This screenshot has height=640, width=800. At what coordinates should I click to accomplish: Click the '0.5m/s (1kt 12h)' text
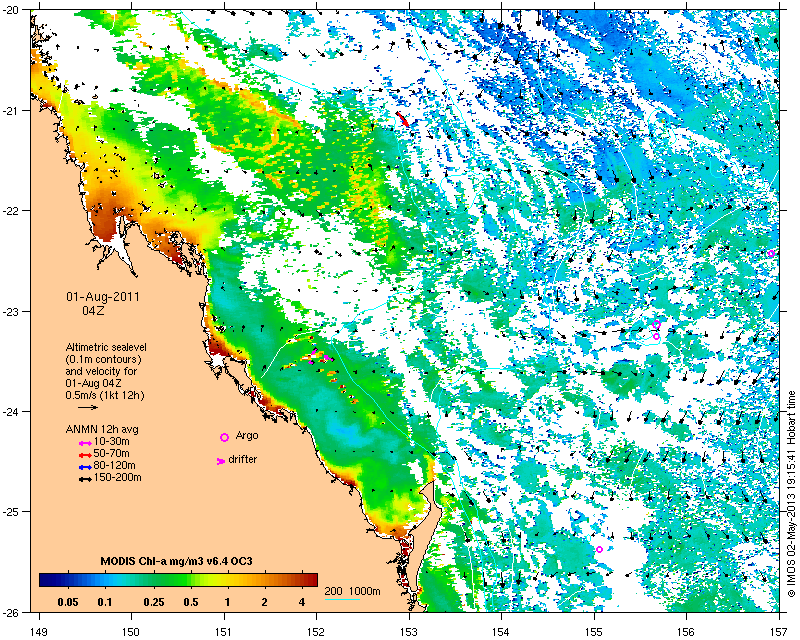click(x=105, y=395)
